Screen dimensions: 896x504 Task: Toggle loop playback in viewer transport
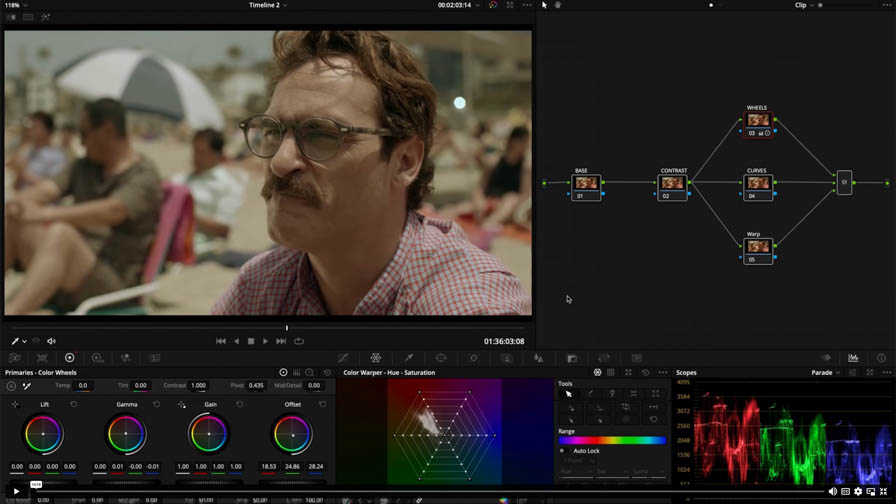299,341
